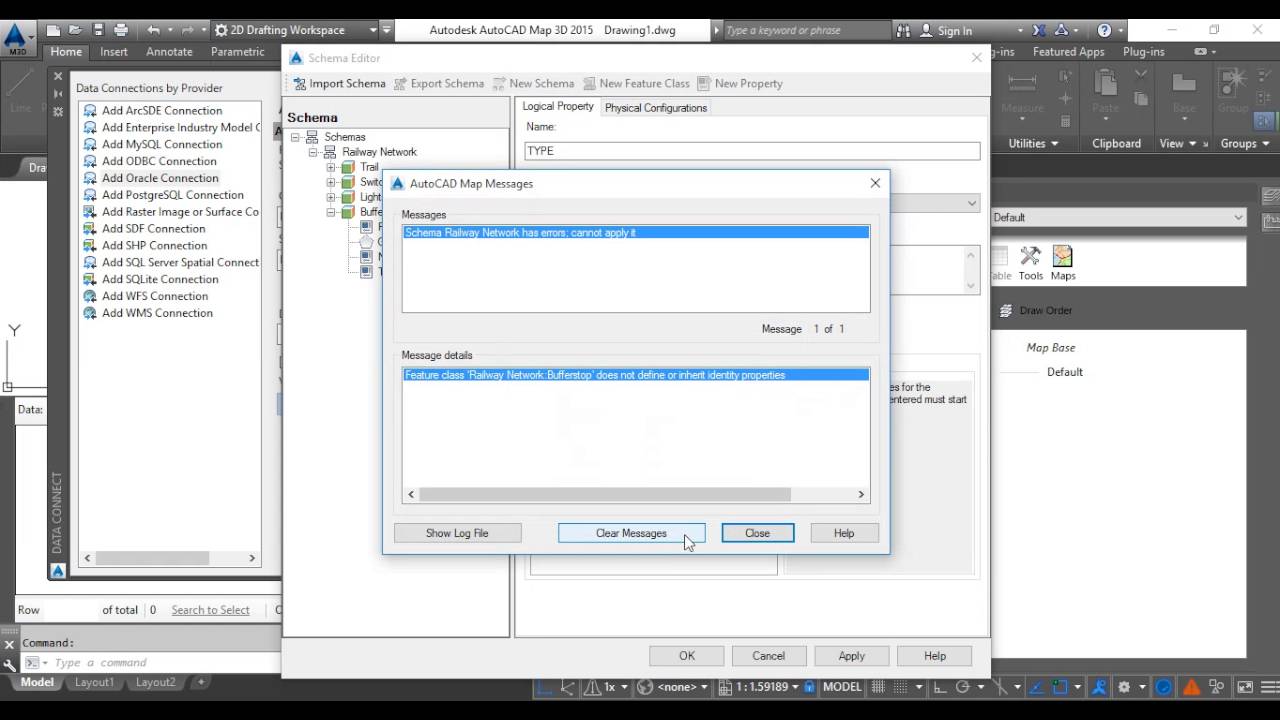The width and height of the screenshot is (1280, 720).
Task: Click the binoculars search icon in title bar
Action: 904,30
